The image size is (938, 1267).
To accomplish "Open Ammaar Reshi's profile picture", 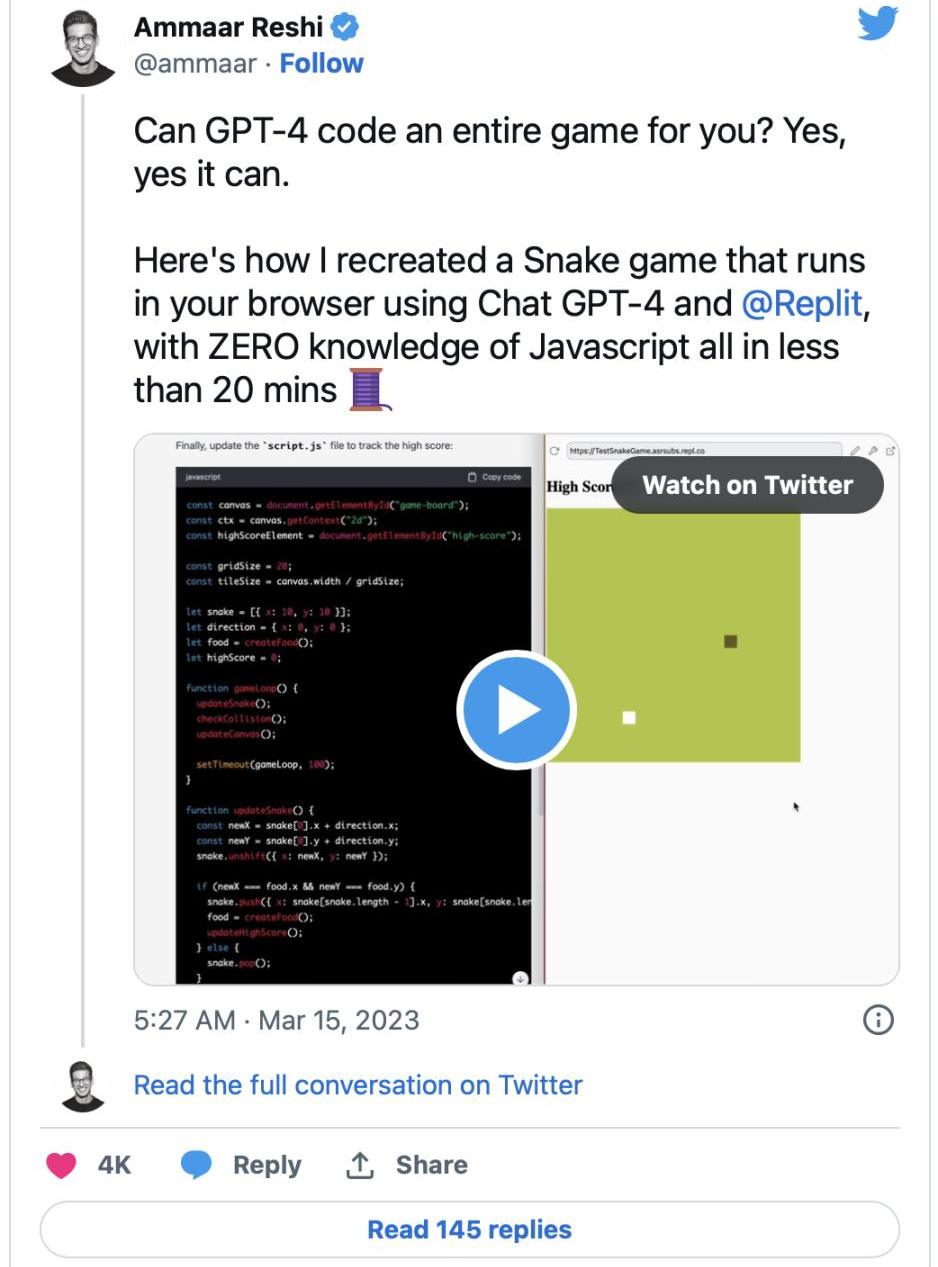I will click(x=83, y=48).
